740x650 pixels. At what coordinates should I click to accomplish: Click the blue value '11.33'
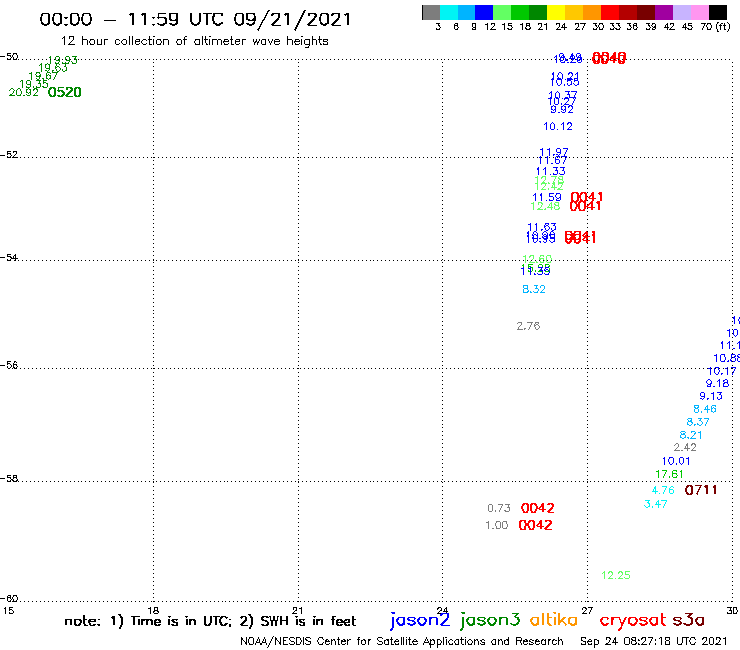[551, 171]
